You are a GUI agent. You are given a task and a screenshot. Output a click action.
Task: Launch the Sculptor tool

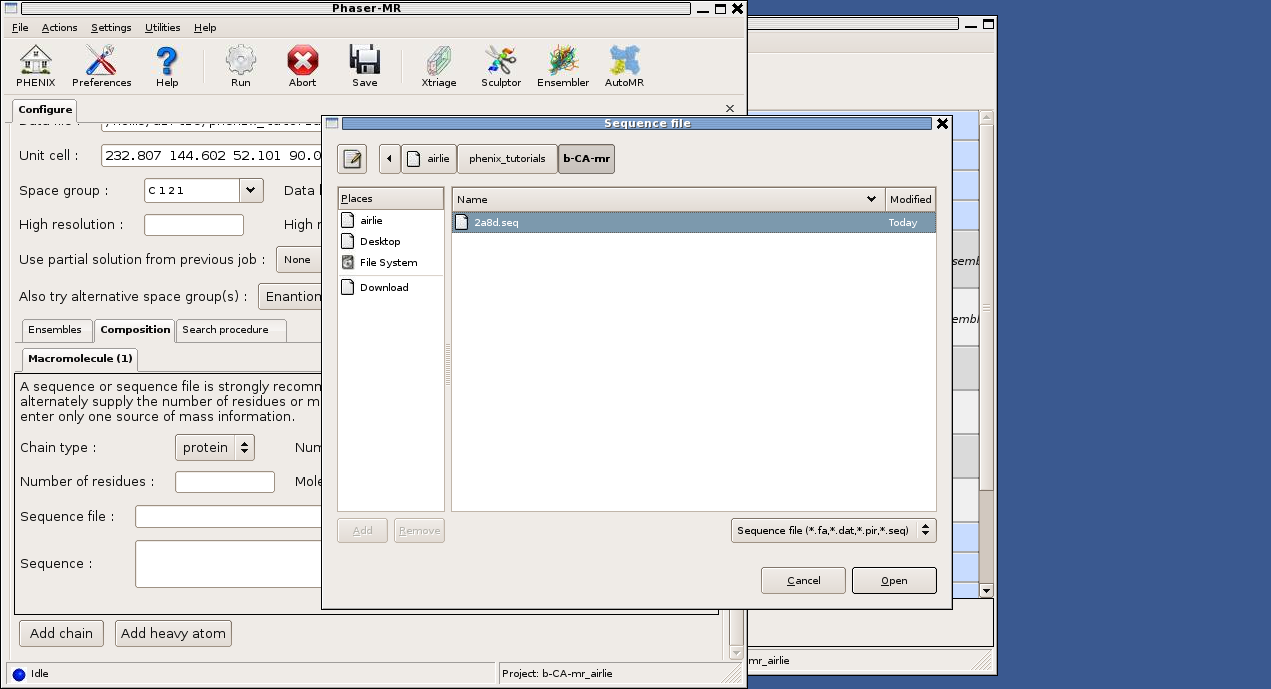500,66
